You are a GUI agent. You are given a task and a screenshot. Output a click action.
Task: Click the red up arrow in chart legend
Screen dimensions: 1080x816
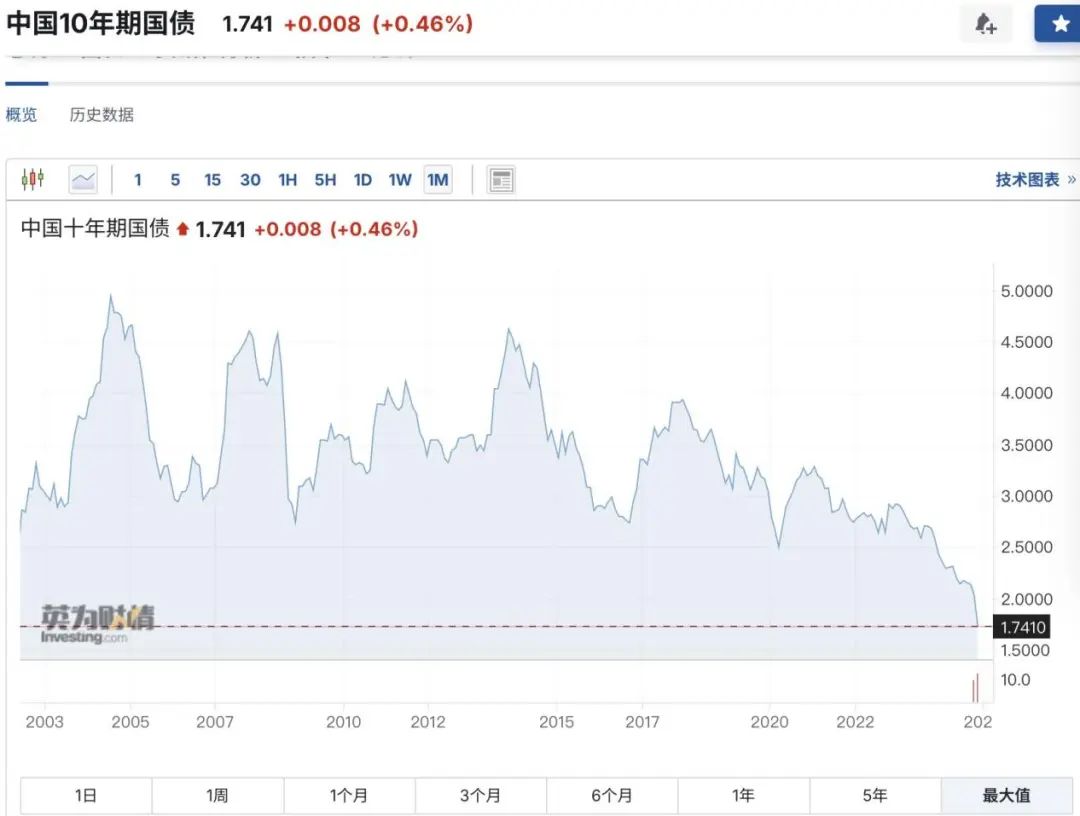click(x=183, y=229)
